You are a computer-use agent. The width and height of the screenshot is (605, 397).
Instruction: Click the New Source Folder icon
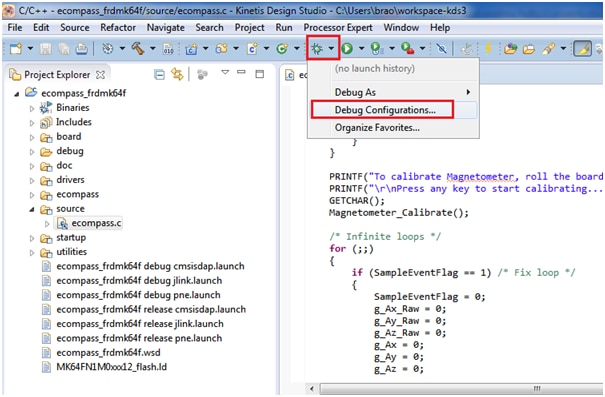222,49
